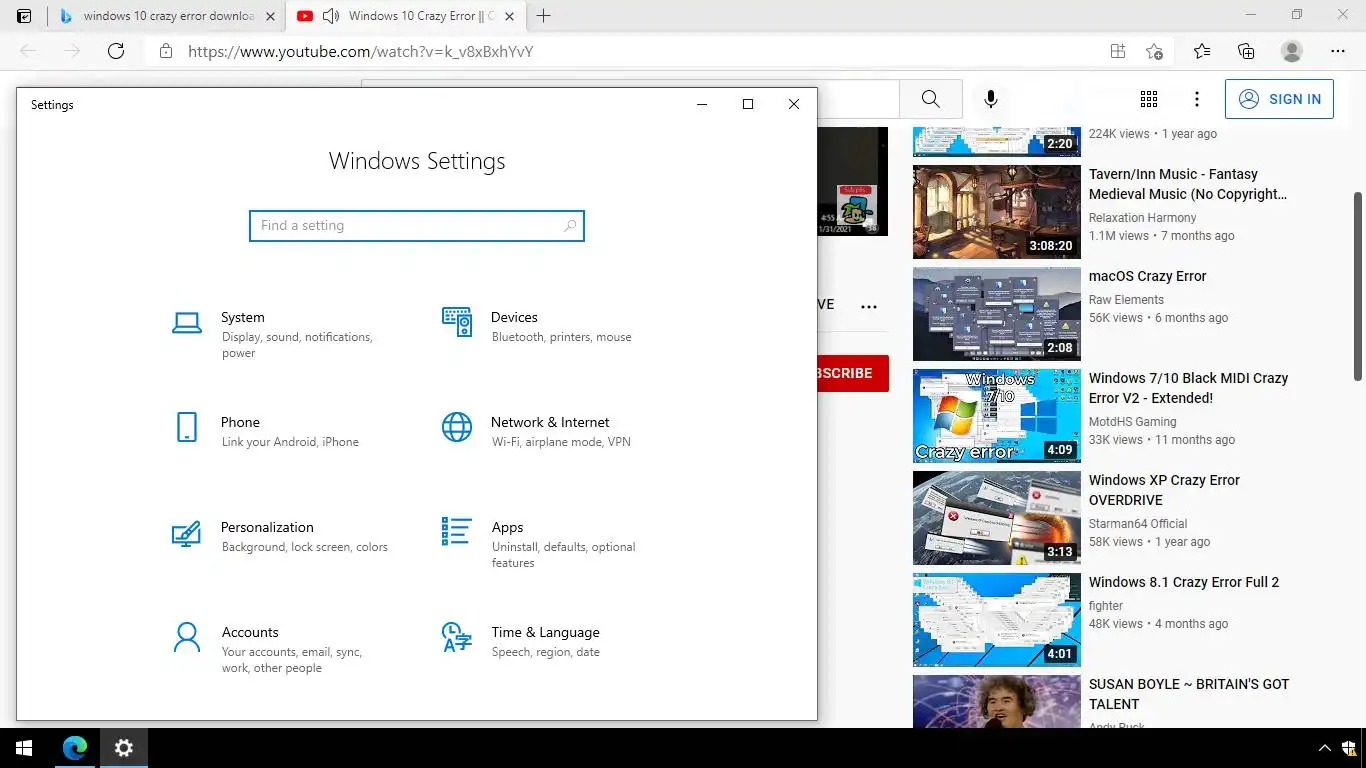1366x768 pixels.
Task: Mute tab via speaker icon on YouTube tab
Action: pos(331,16)
